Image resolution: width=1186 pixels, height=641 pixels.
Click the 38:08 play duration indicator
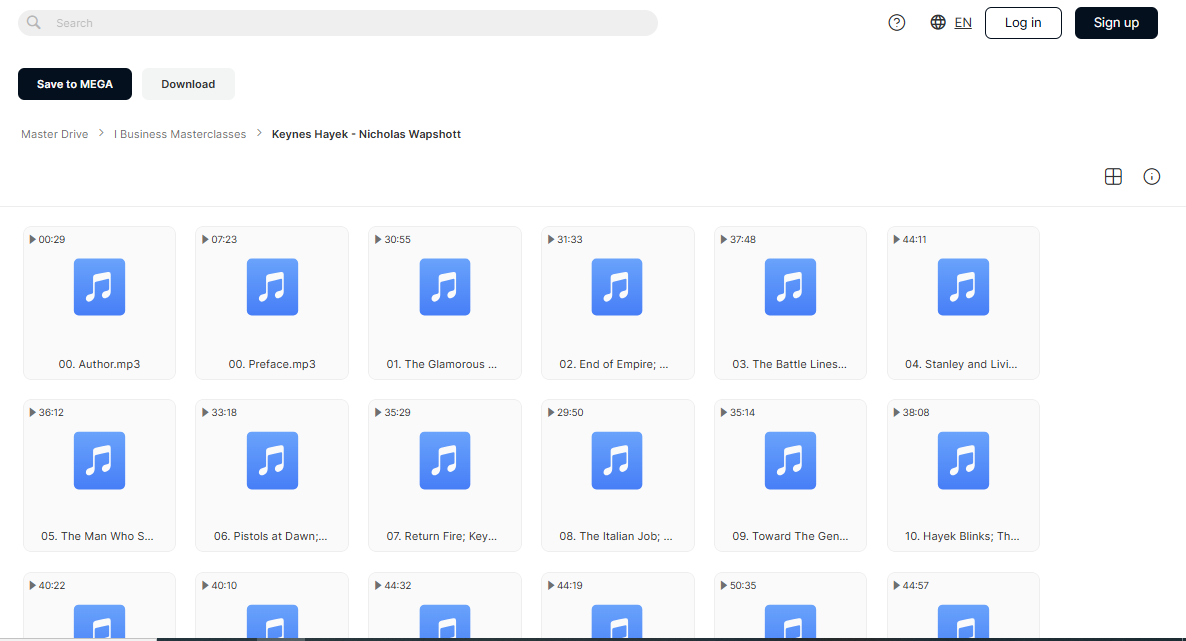(911, 412)
